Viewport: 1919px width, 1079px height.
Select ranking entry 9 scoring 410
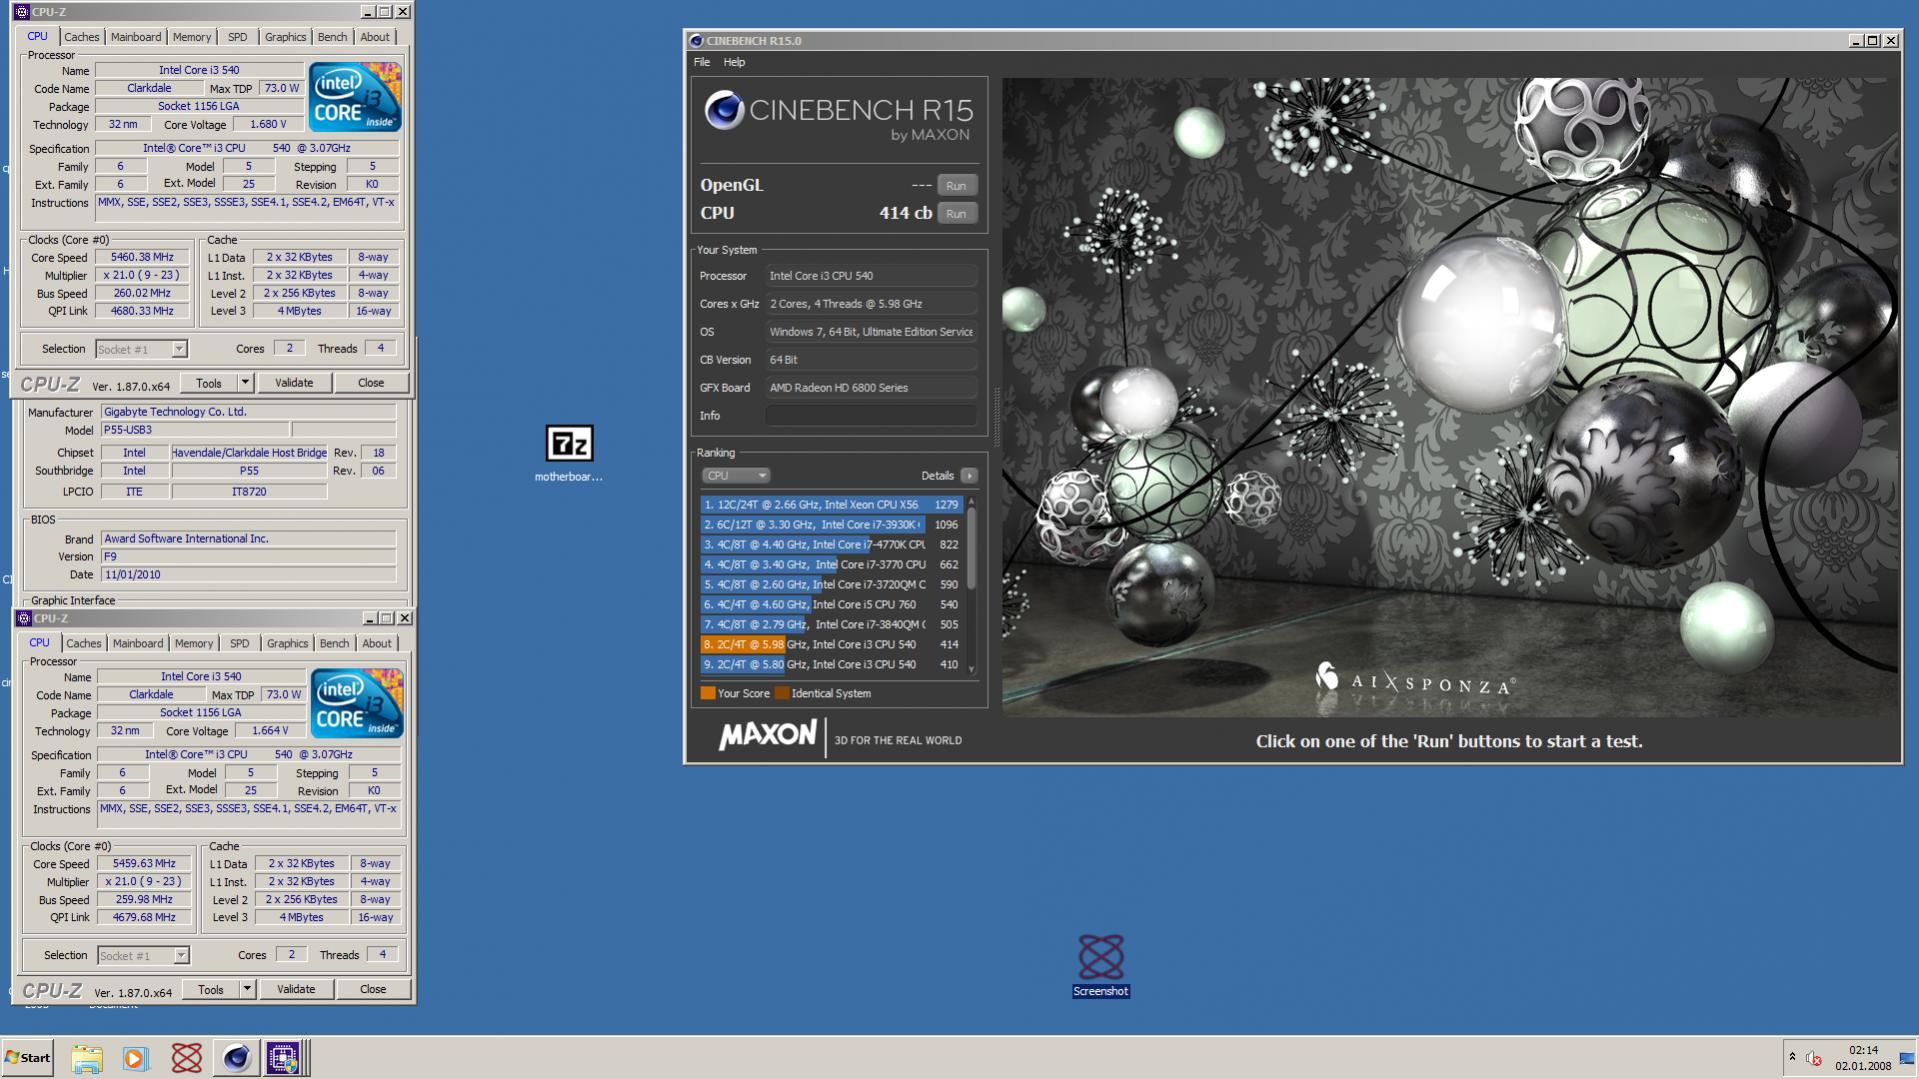831,665
